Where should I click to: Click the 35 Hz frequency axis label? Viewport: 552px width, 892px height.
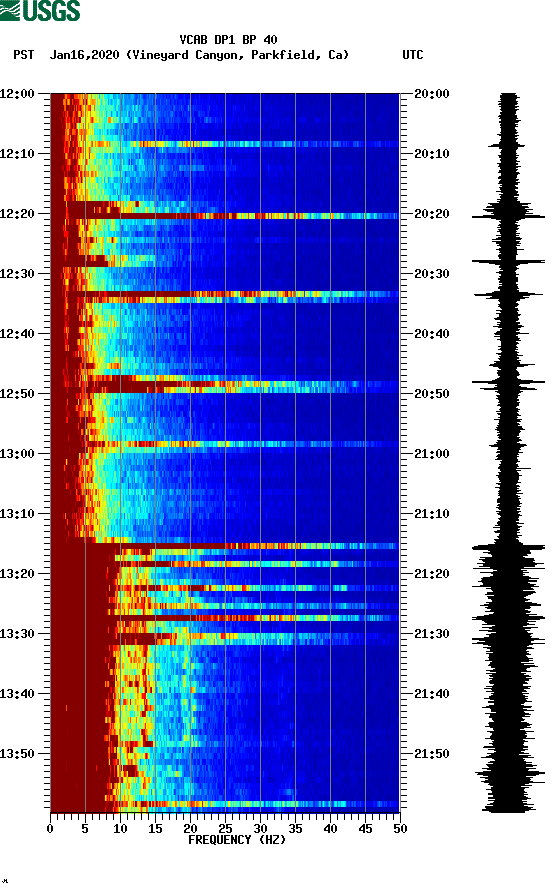pos(295,829)
